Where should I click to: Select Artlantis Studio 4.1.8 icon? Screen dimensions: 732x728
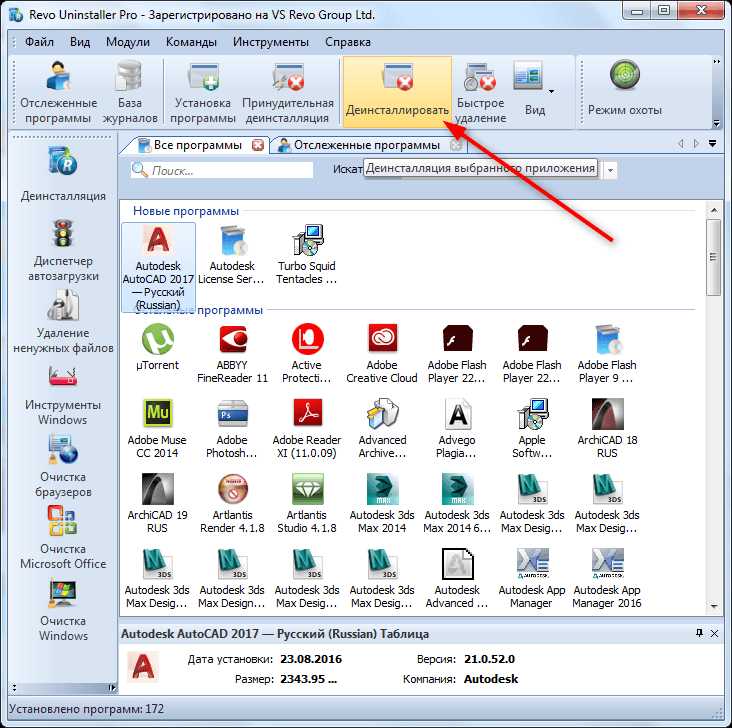pyautogui.click(x=307, y=503)
